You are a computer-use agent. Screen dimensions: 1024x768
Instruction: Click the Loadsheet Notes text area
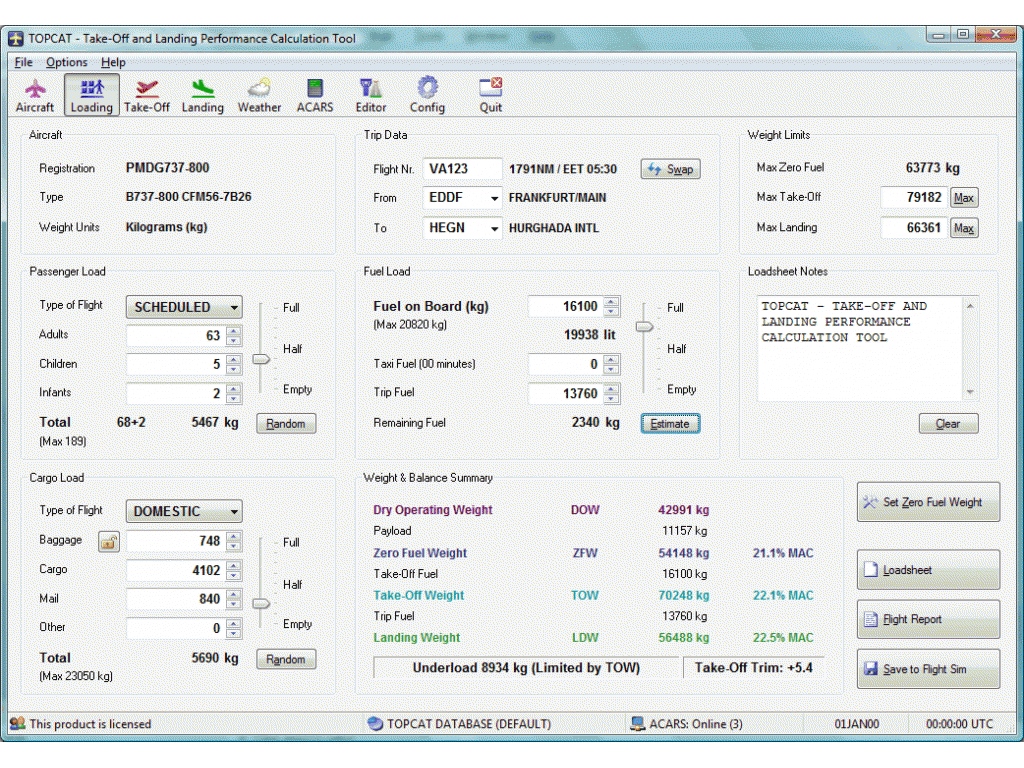[x=859, y=348]
